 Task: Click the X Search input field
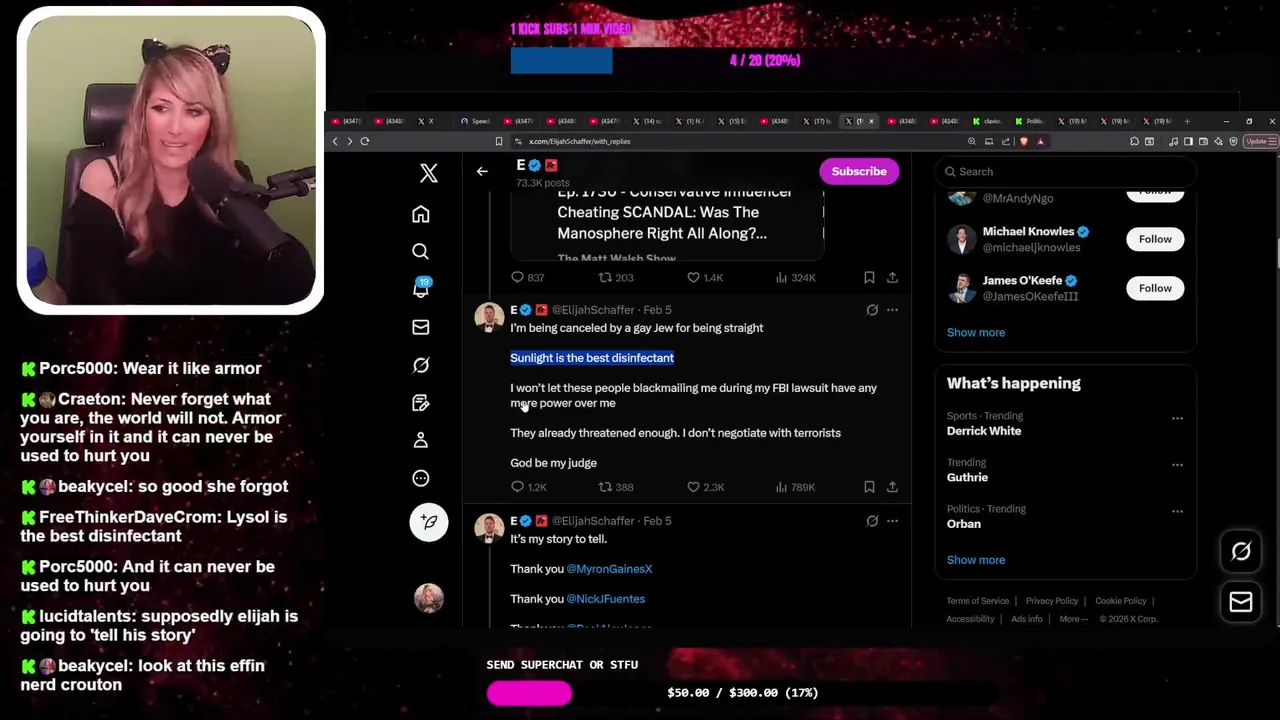(1065, 172)
